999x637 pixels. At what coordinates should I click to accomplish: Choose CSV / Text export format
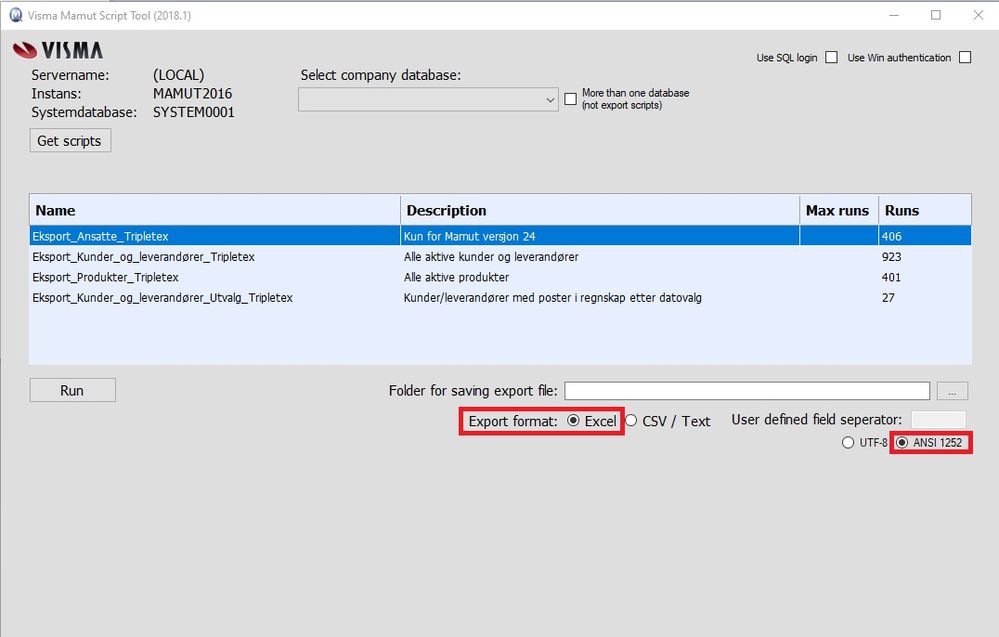pos(631,420)
